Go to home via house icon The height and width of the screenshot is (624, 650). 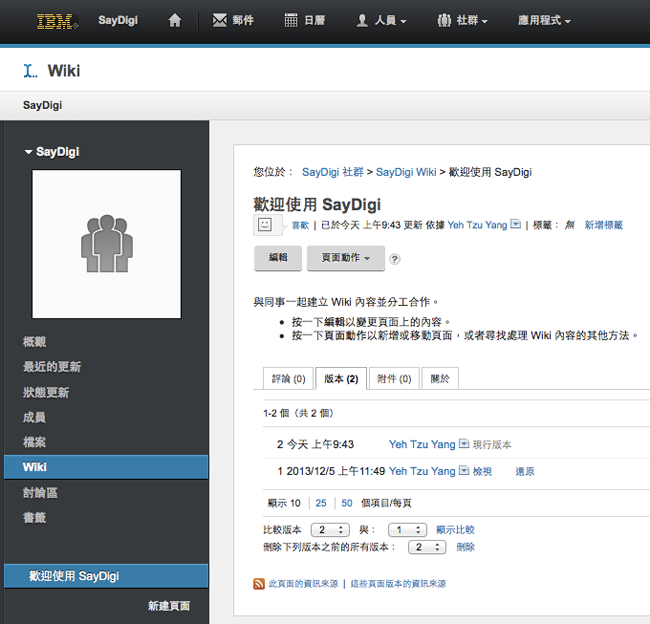pos(175,21)
